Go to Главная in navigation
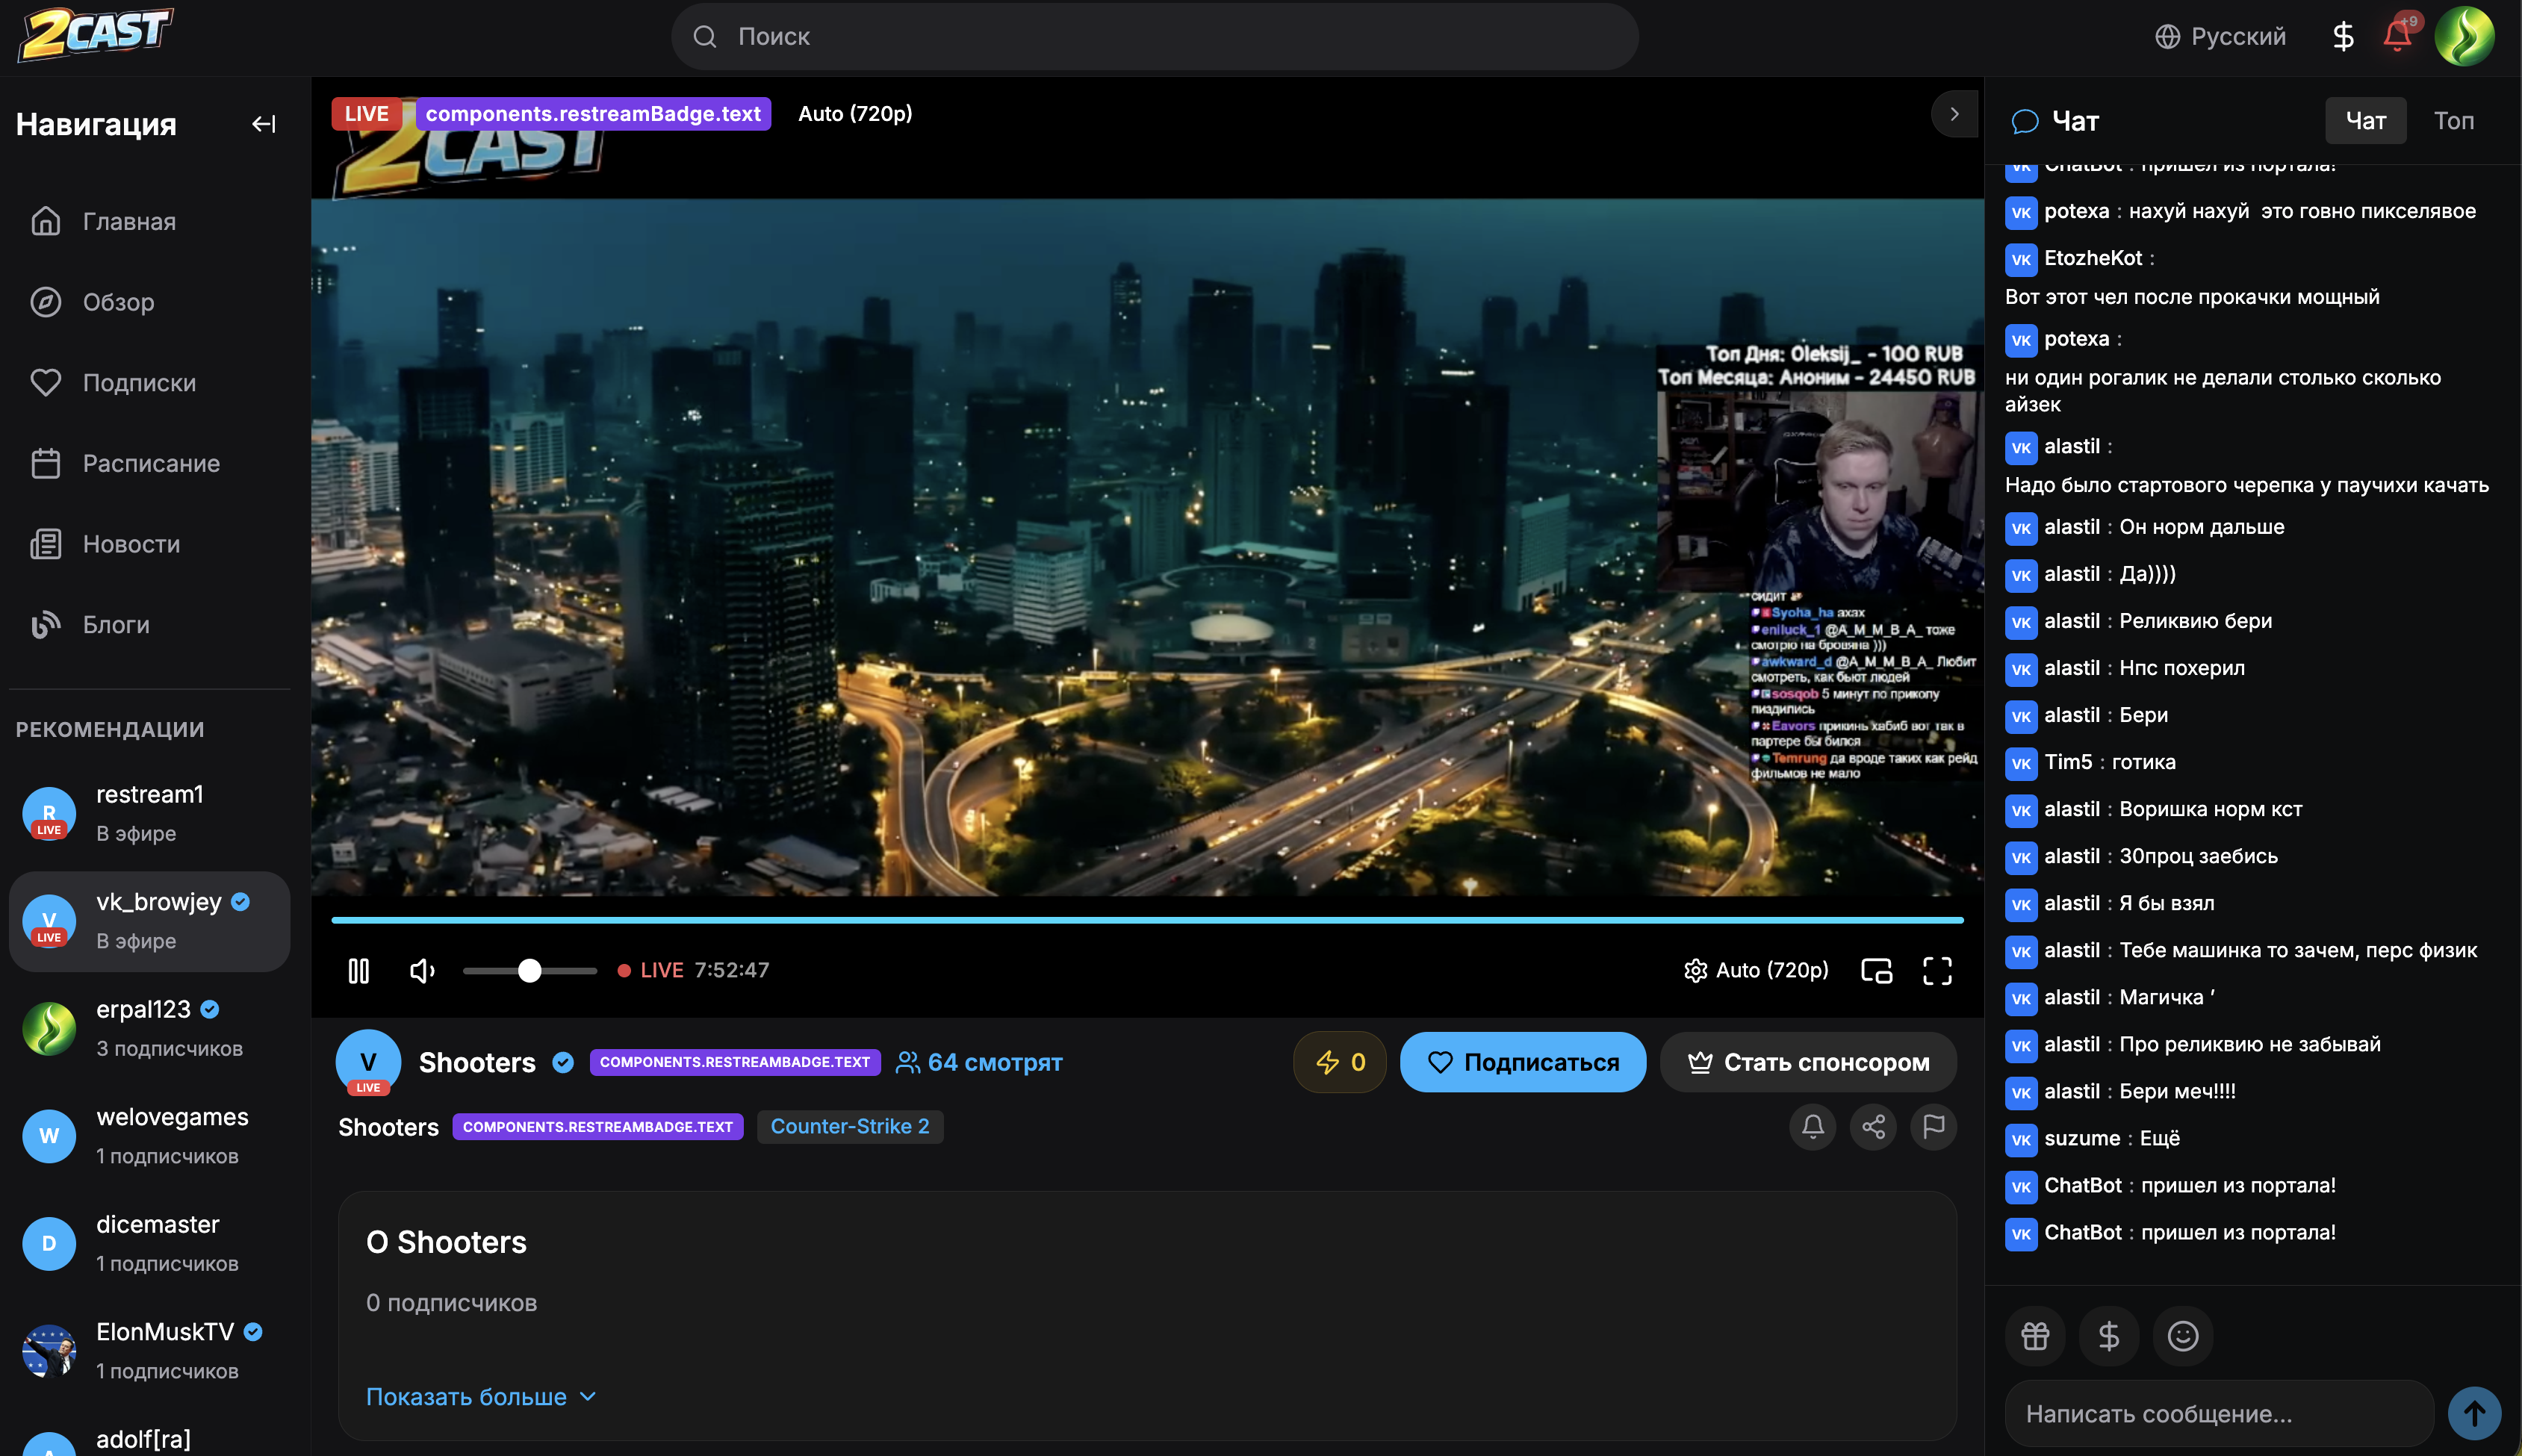This screenshot has width=2522, height=1456. 150,221
